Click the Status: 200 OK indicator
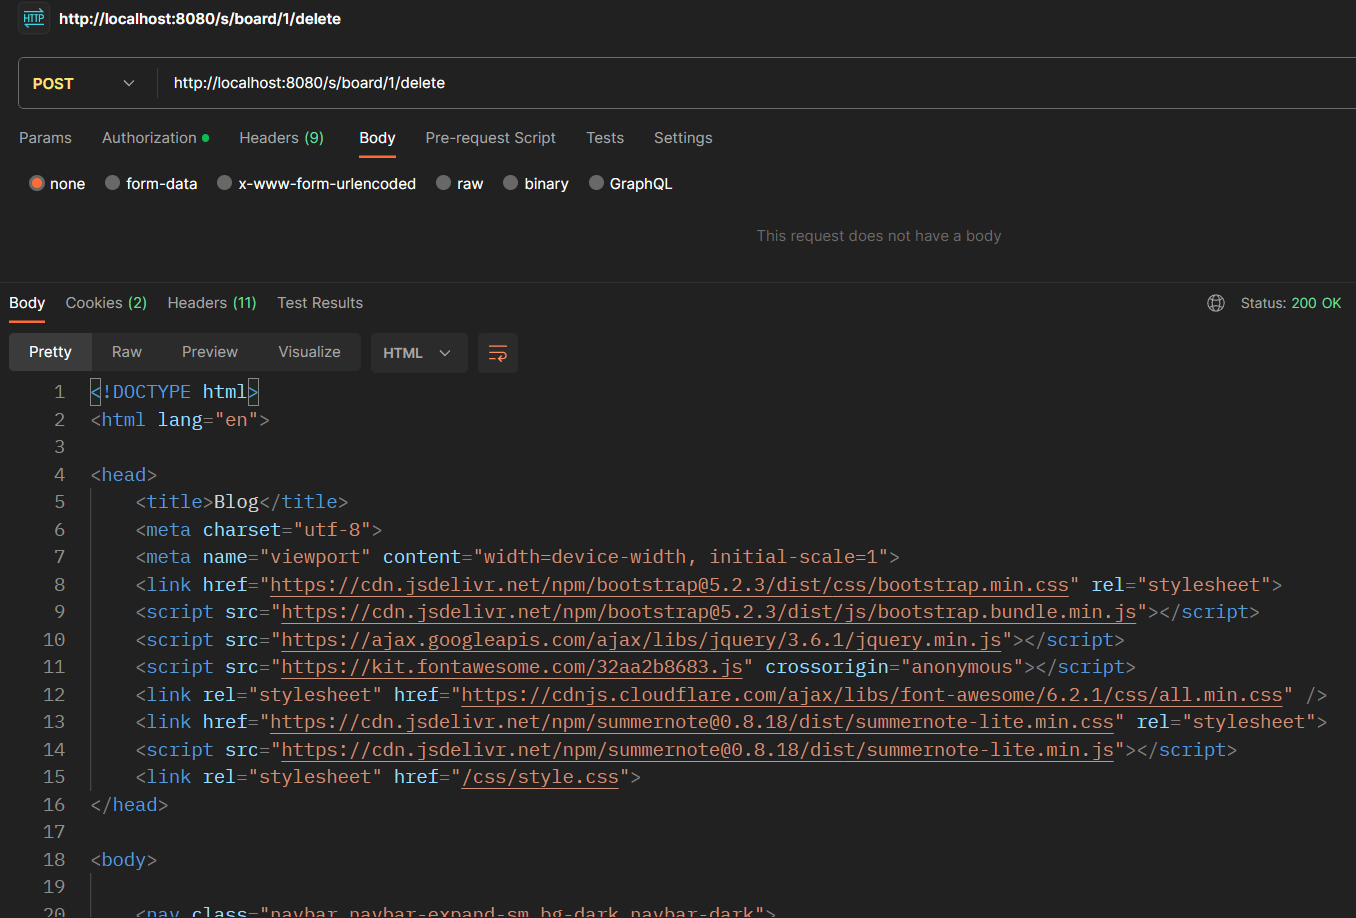Image resolution: width=1356 pixels, height=918 pixels. pos(1291,303)
